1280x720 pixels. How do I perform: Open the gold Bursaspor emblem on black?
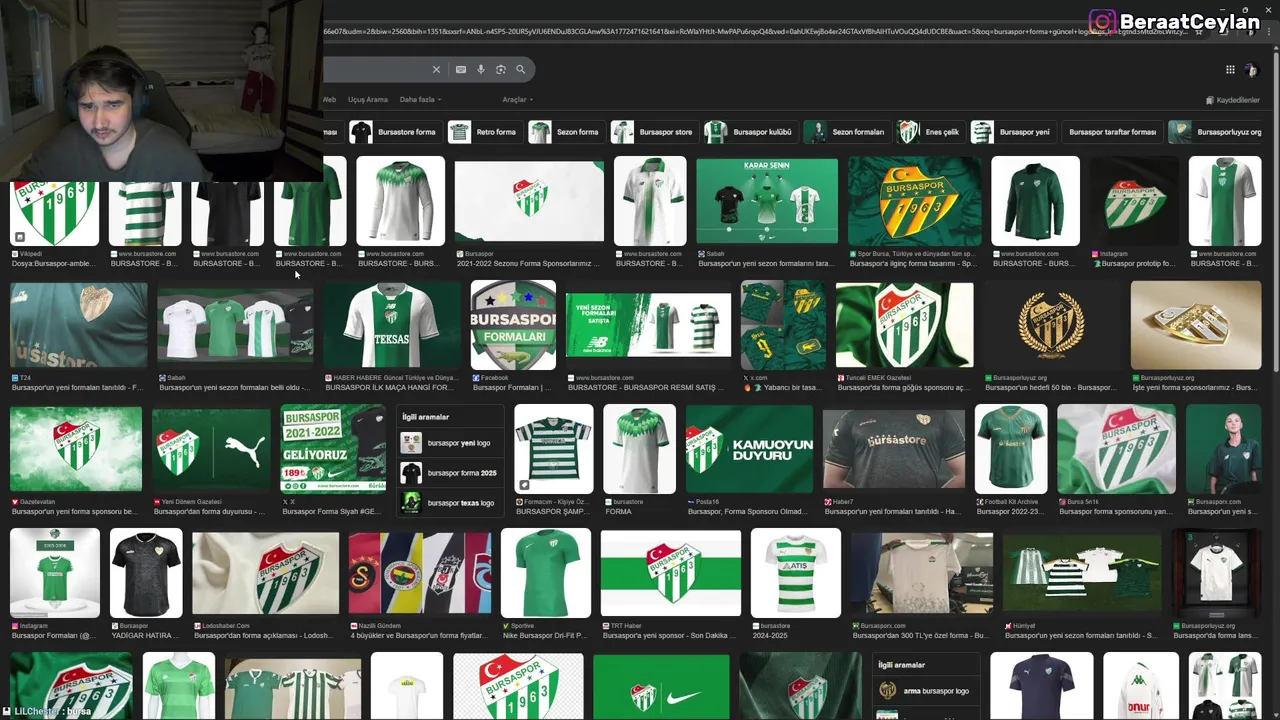click(1051, 325)
